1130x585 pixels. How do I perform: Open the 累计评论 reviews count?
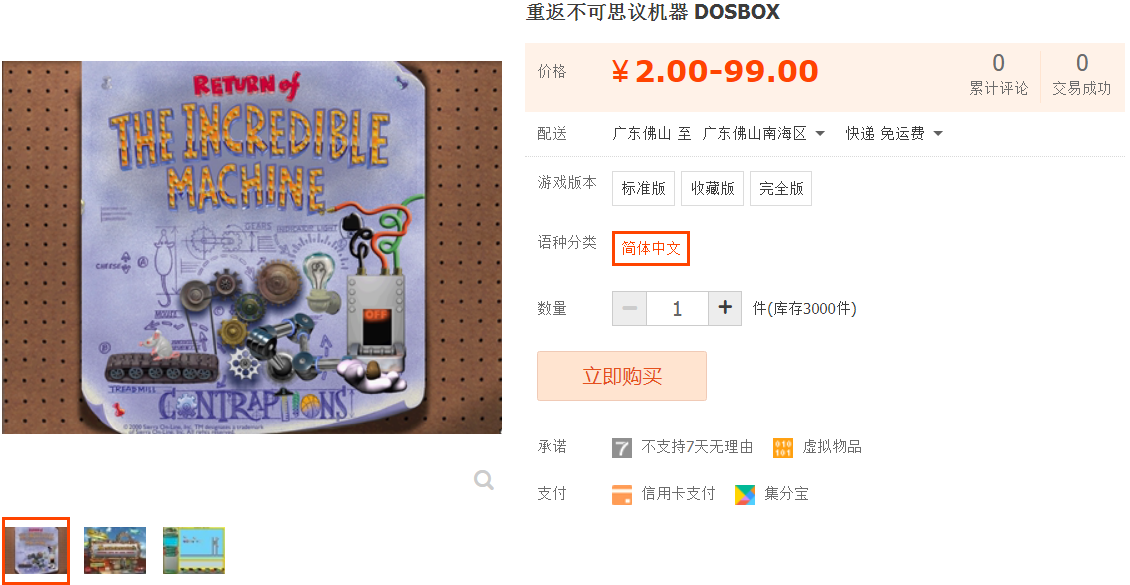(x=998, y=74)
